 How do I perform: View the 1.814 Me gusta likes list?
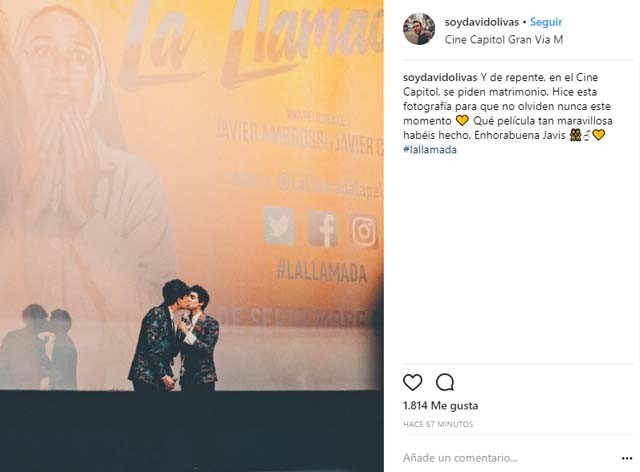point(440,405)
